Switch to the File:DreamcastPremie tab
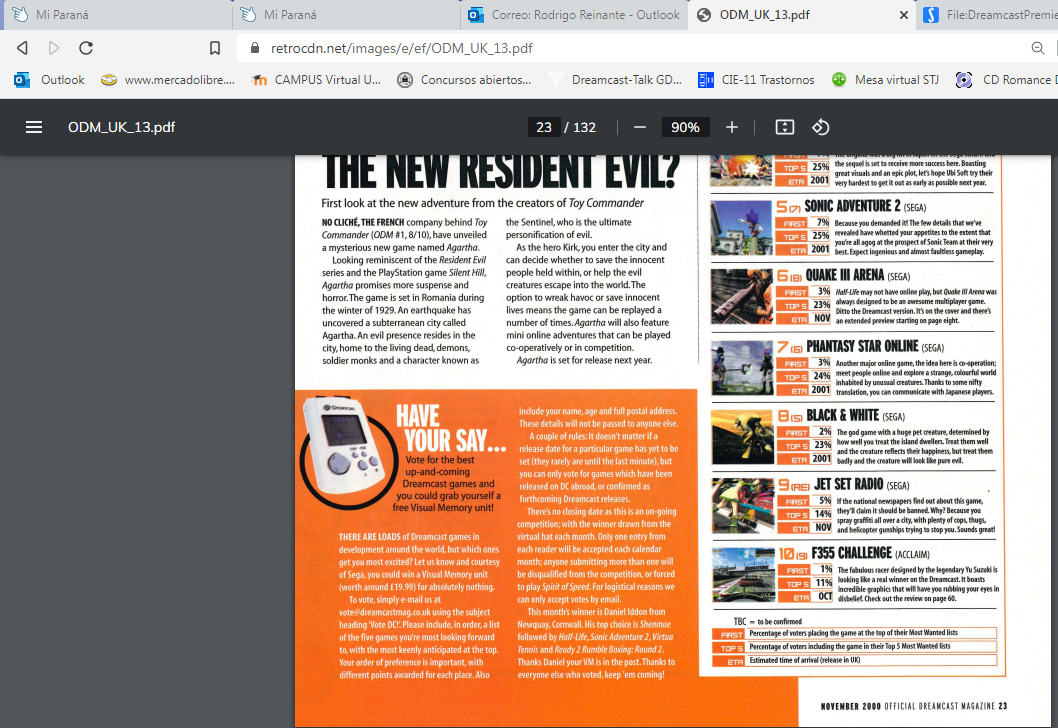The height and width of the screenshot is (728, 1058). (x=988, y=15)
